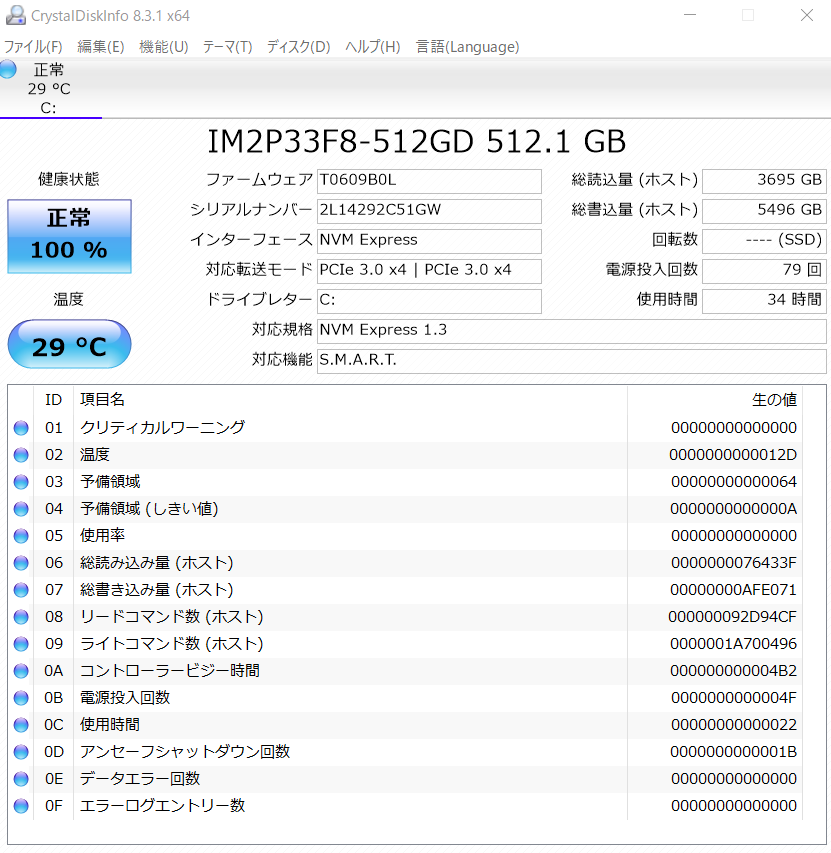
Task: Click the drive letter field C:
Action: pos(429,300)
